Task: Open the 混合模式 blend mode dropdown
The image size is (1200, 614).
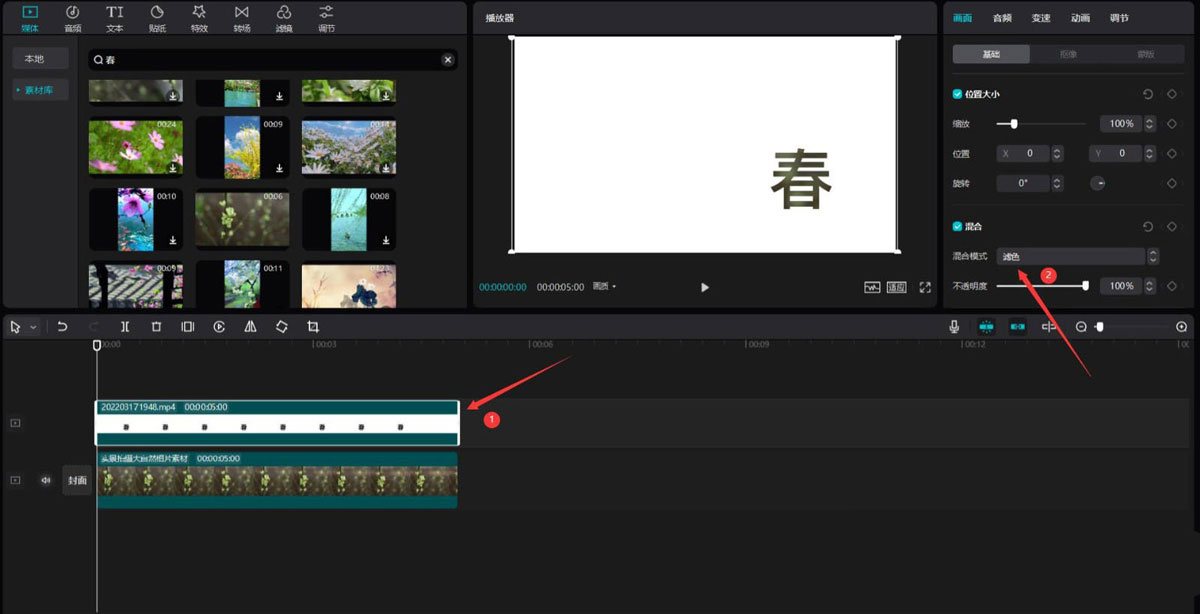Action: click(1070, 255)
